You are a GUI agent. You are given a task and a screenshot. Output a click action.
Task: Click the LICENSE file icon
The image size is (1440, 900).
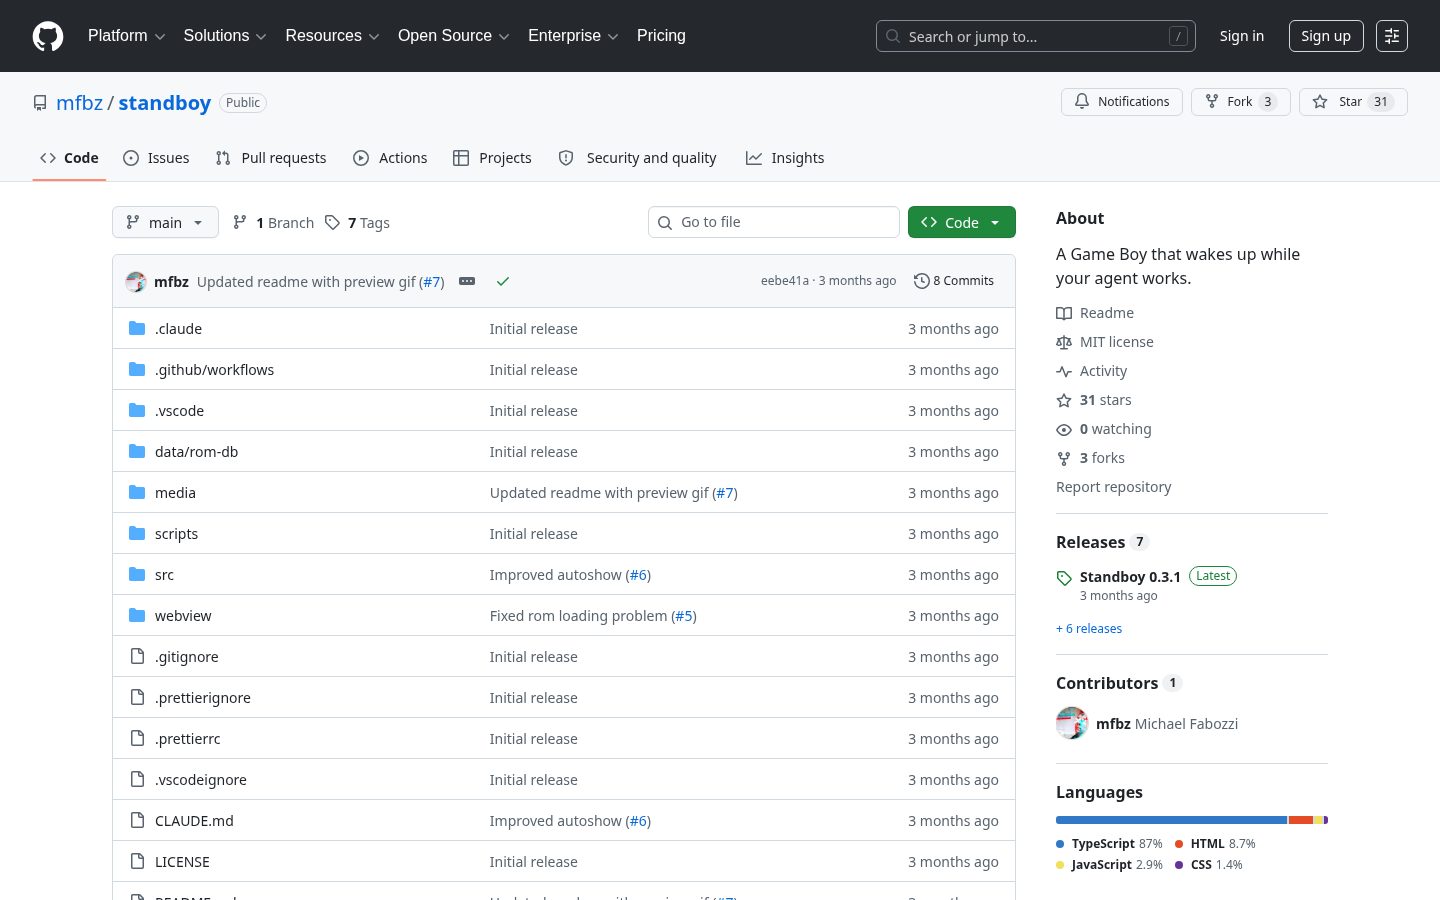pos(137,861)
